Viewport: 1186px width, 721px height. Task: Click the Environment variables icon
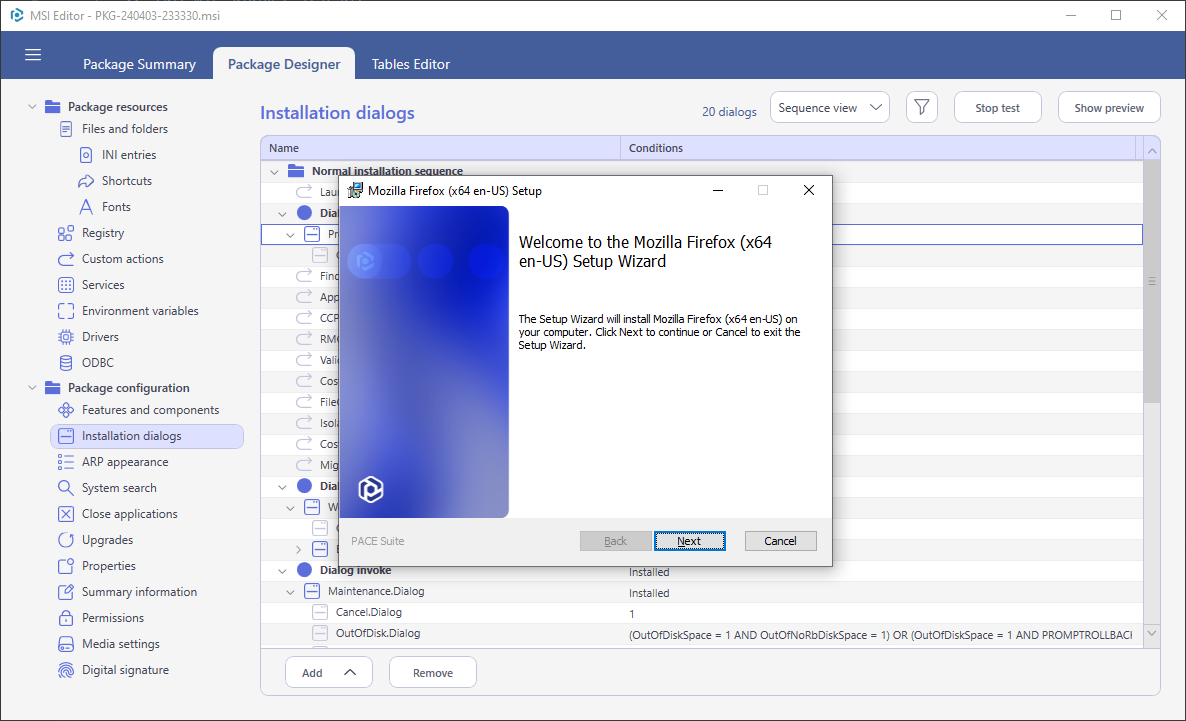[x=66, y=311]
